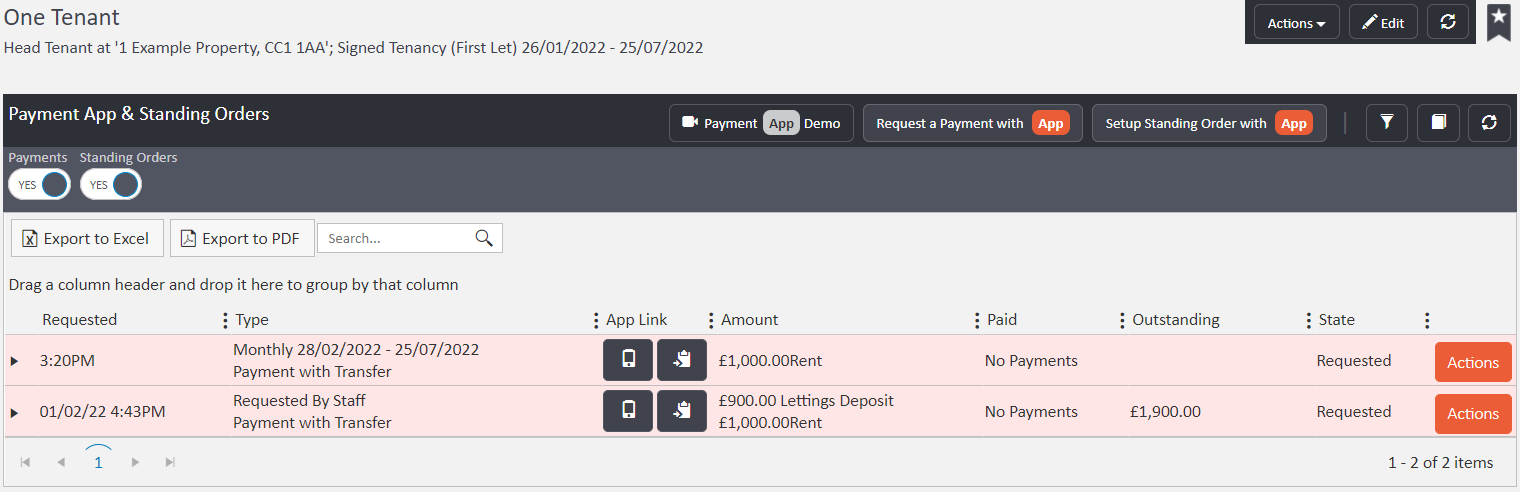Screen dimensions: 1520x492
Task: Open Actions for the Lettings Deposit row
Action: (x=1472, y=413)
